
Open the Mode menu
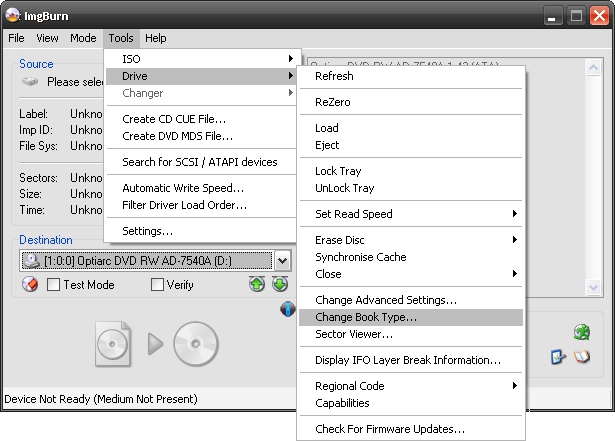83,38
